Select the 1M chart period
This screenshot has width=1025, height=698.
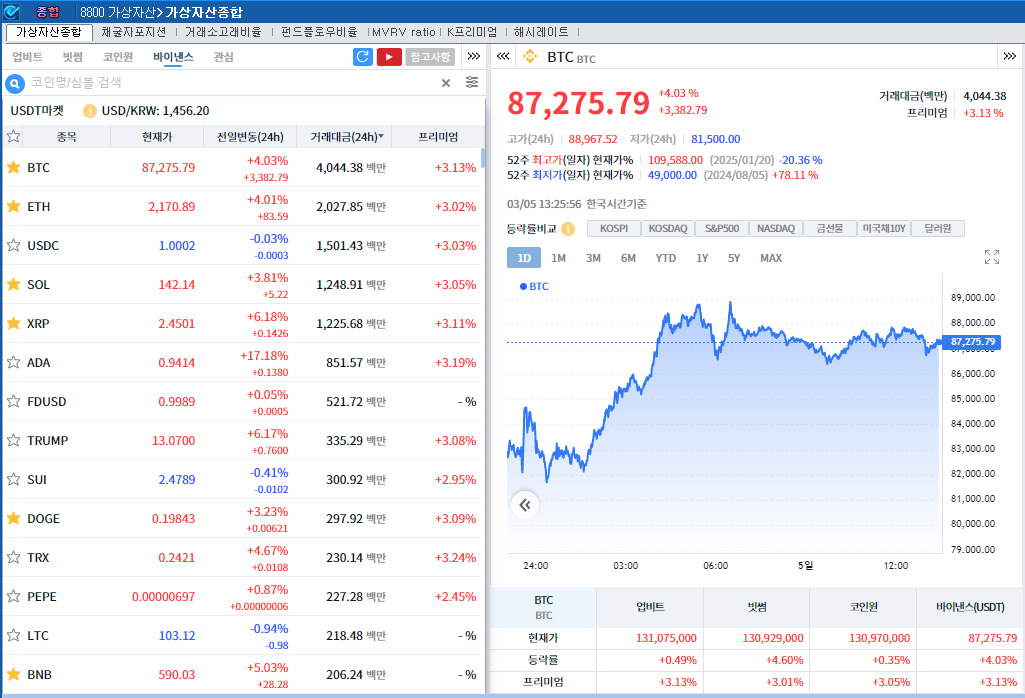pos(558,258)
